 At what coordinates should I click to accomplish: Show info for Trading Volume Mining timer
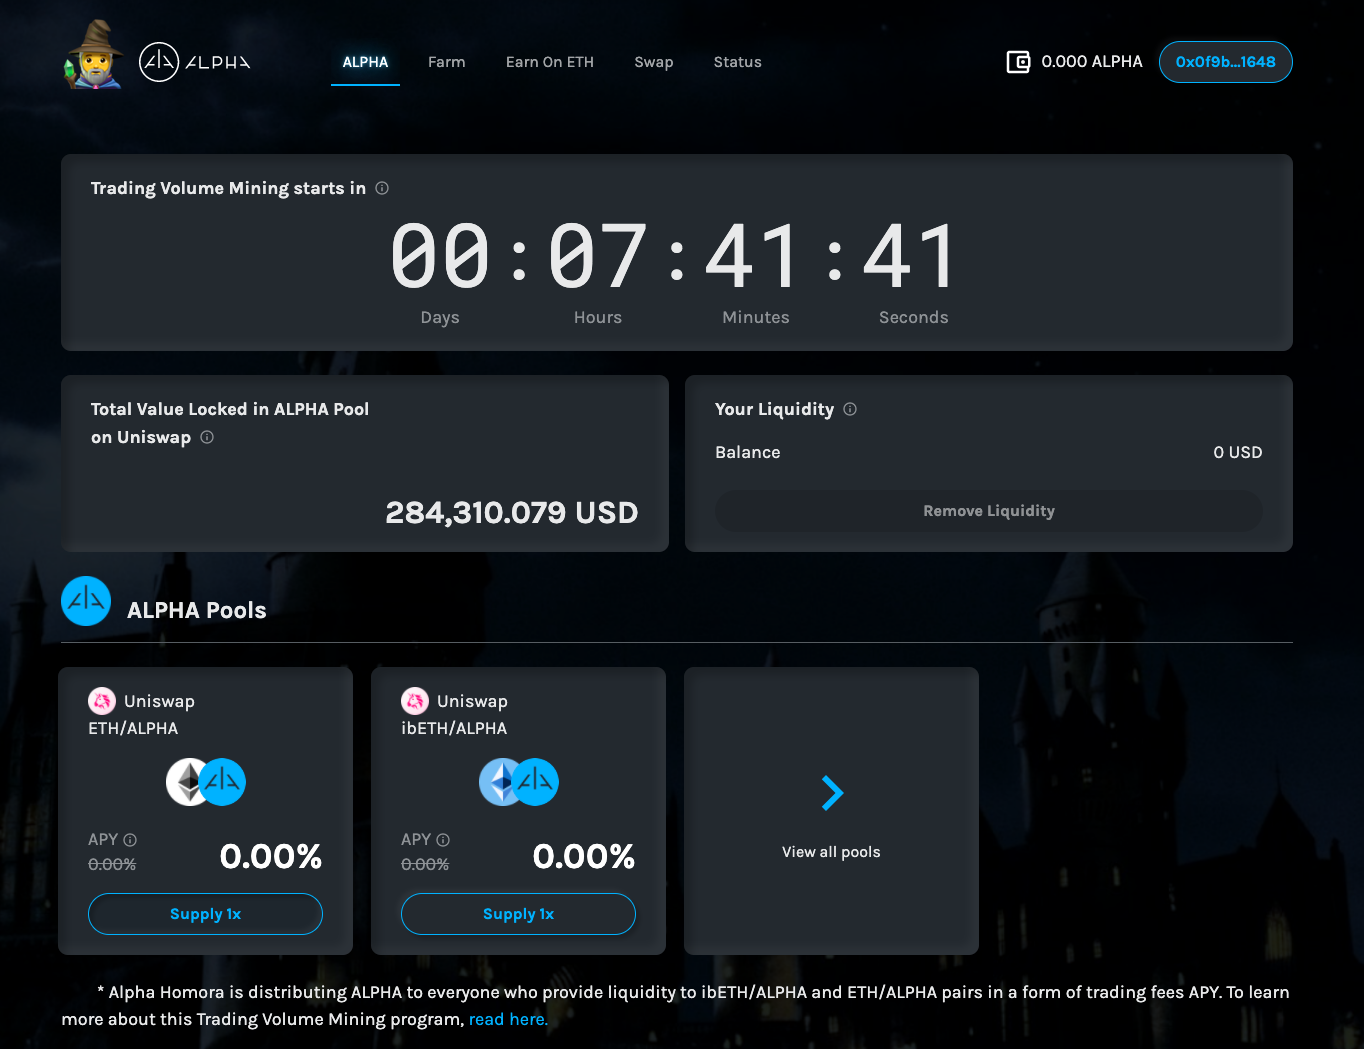click(x=382, y=188)
